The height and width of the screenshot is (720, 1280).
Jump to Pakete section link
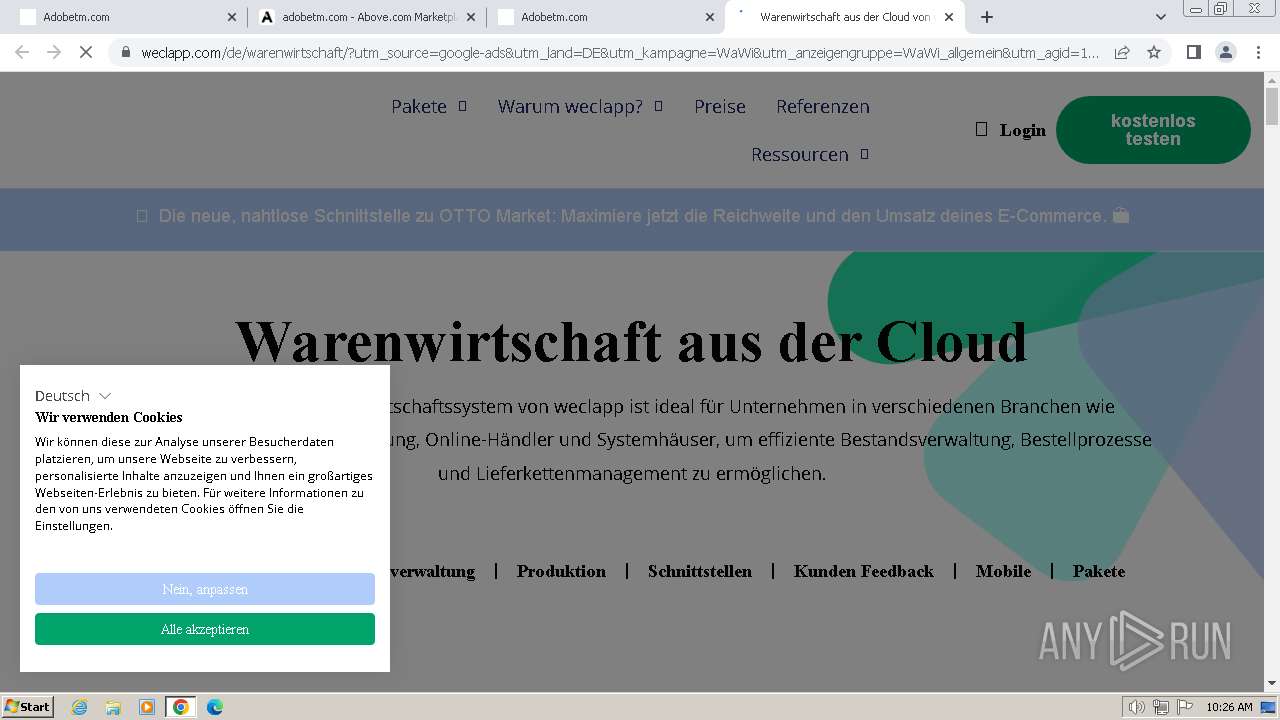tap(1099, 571)
